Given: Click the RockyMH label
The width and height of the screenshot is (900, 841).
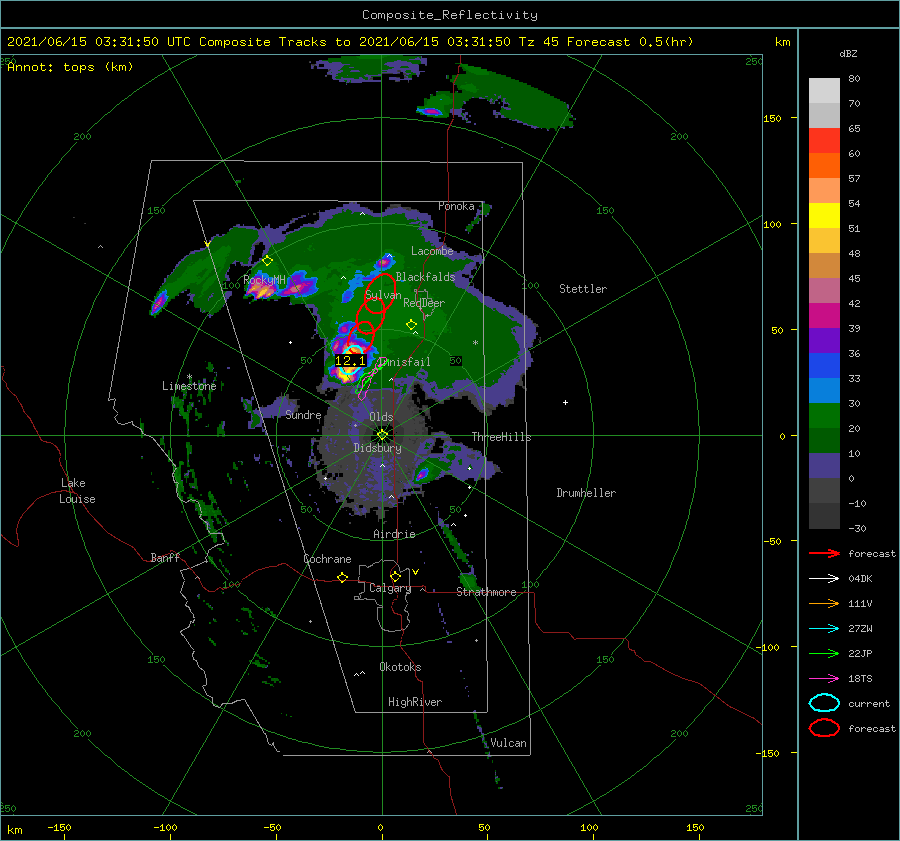Looking at the screenshot, I should [x=264, y=280].
